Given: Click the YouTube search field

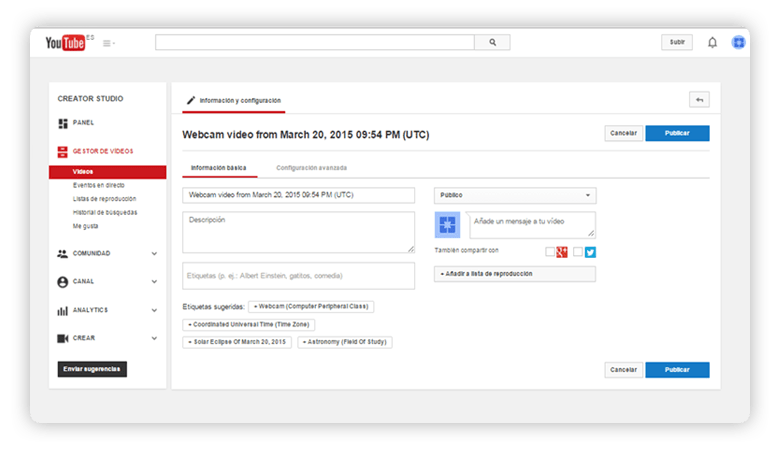Looking at the screenshot, I should [315, 42].
